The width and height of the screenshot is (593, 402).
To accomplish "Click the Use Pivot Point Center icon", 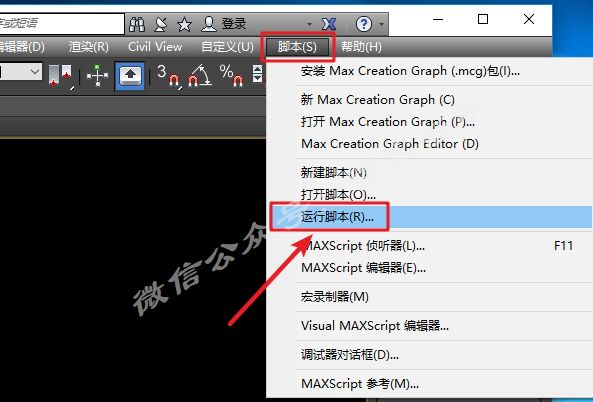I will [98, 76].
